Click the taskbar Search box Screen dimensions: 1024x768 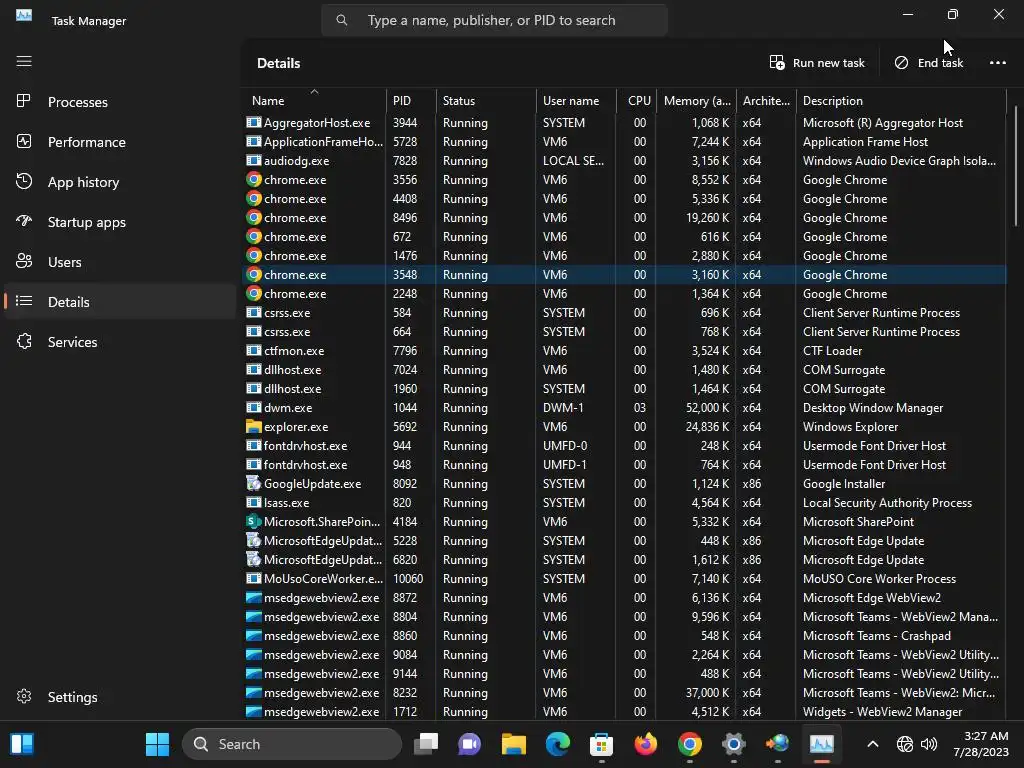[292, 744]
